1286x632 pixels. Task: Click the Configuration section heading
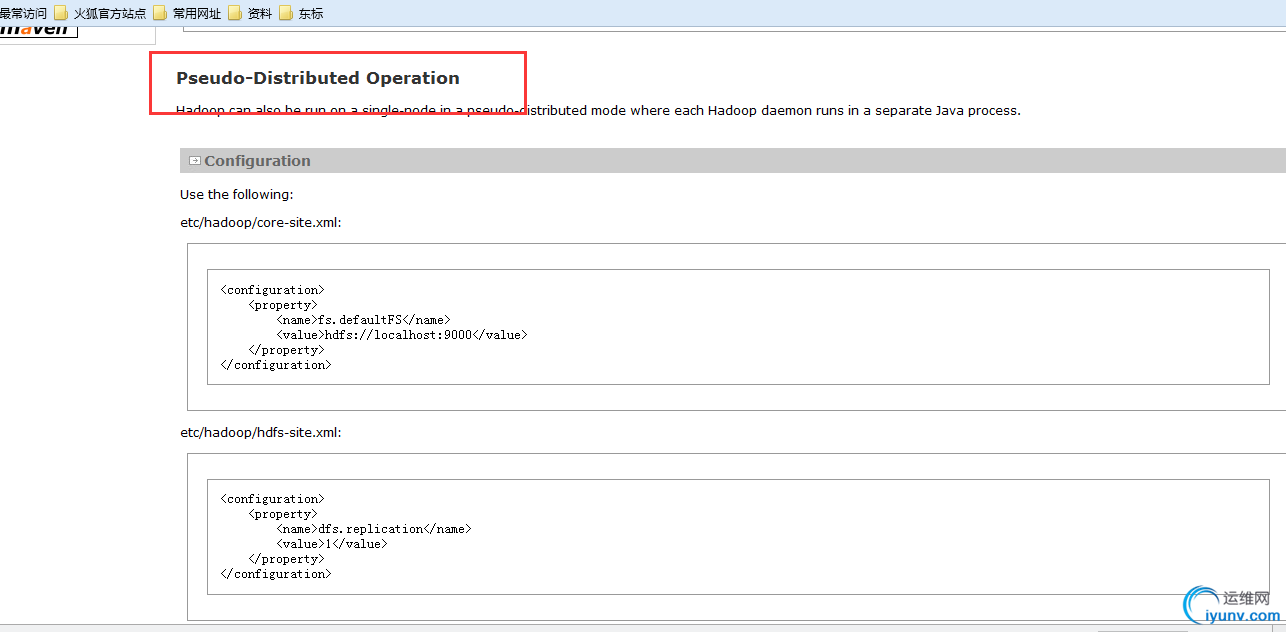[x=257, y=161]
